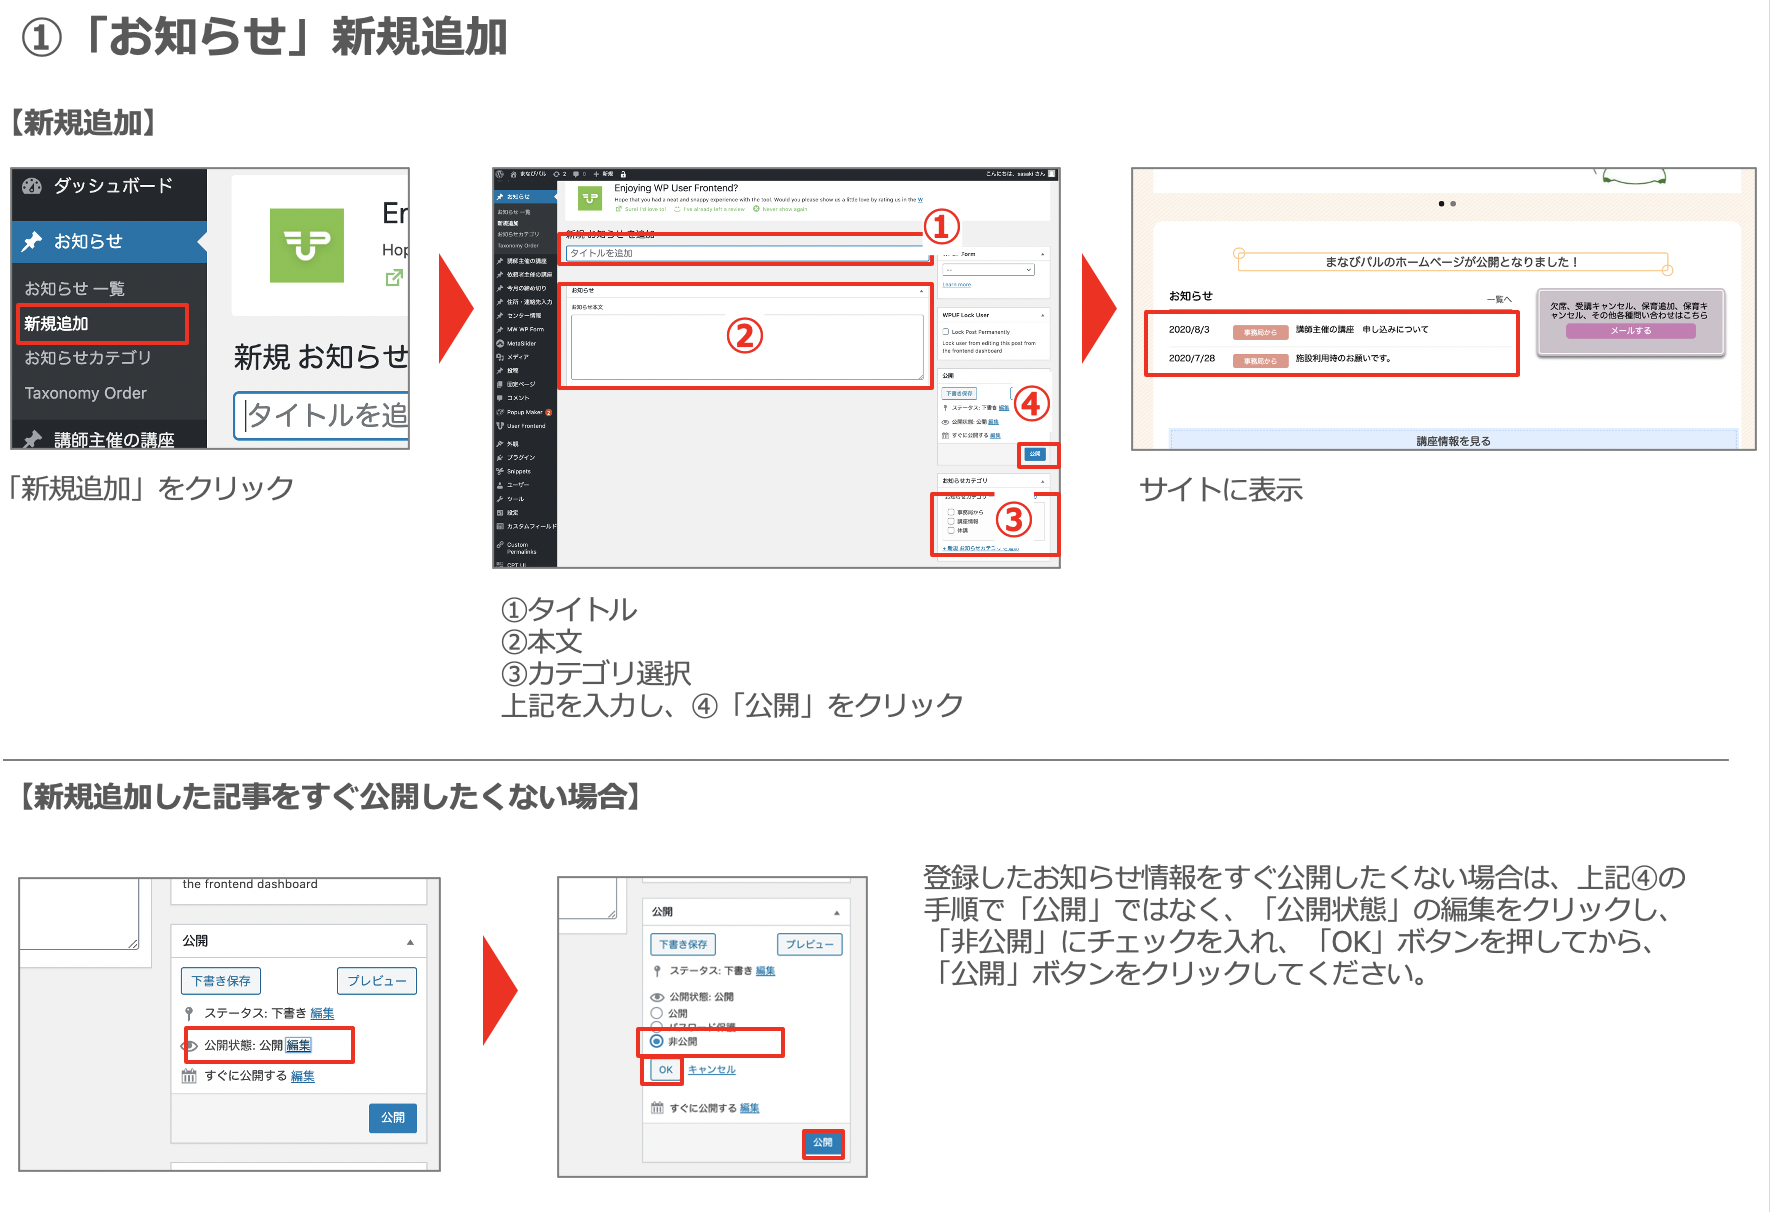Collapse the Form panel arrow

[x=1042, y=254]
